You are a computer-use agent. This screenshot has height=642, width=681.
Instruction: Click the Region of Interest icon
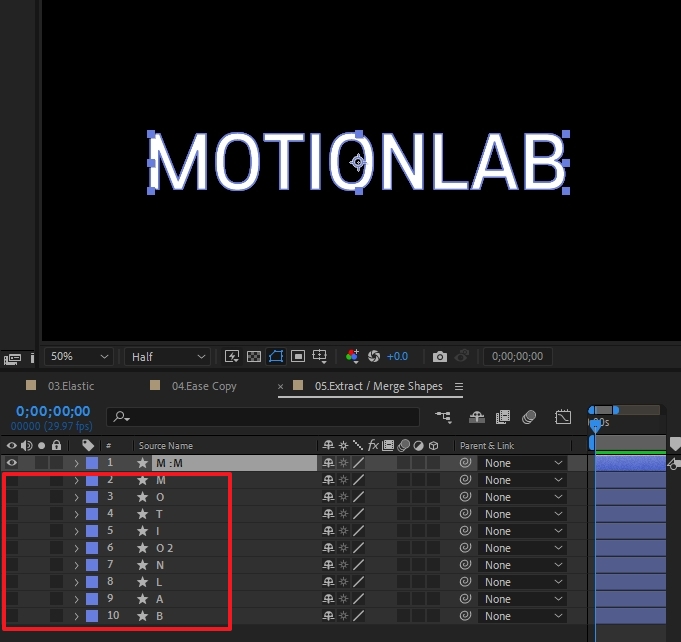click(298, 357)
